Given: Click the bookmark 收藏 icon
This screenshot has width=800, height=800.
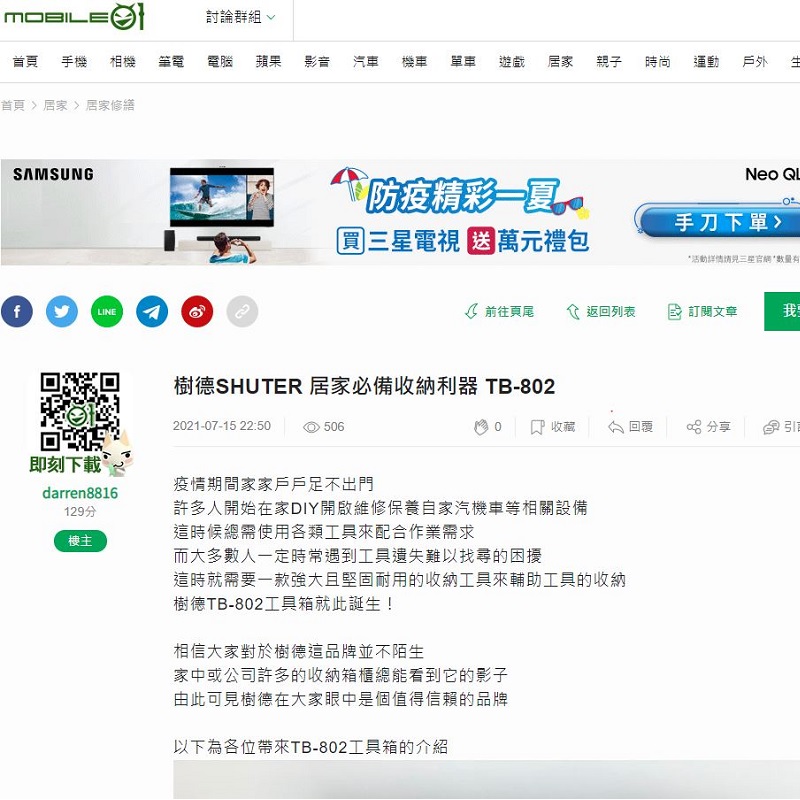Looking at the screenshot, I should click(x=537, y=427).
